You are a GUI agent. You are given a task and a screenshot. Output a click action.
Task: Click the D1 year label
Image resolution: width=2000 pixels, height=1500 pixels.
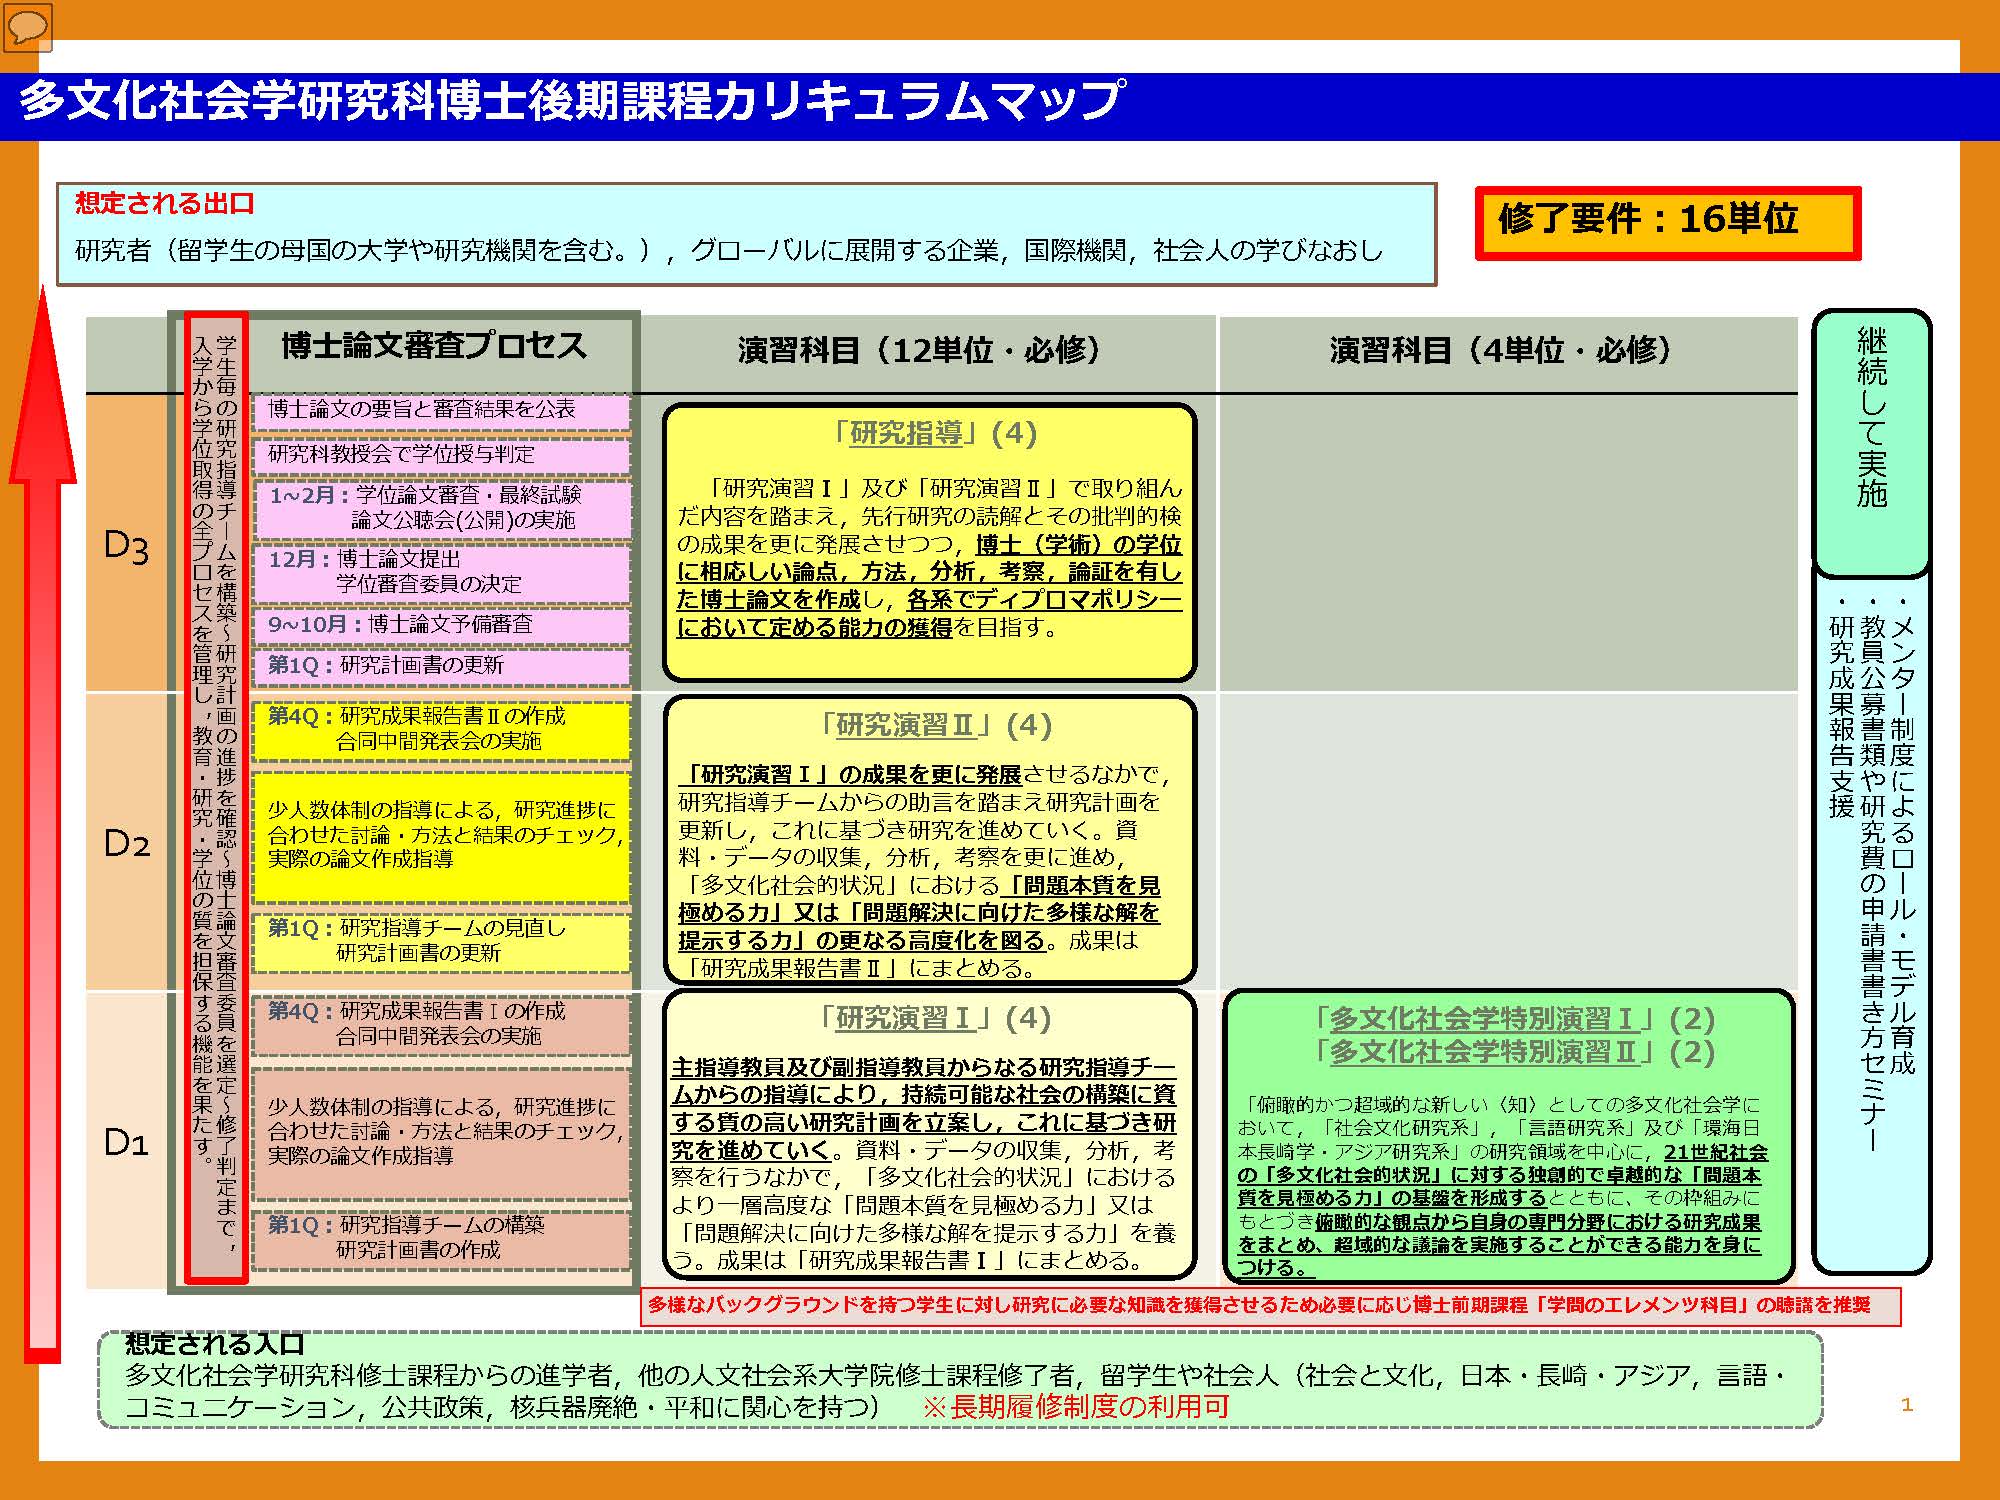tap(126, 1141)
